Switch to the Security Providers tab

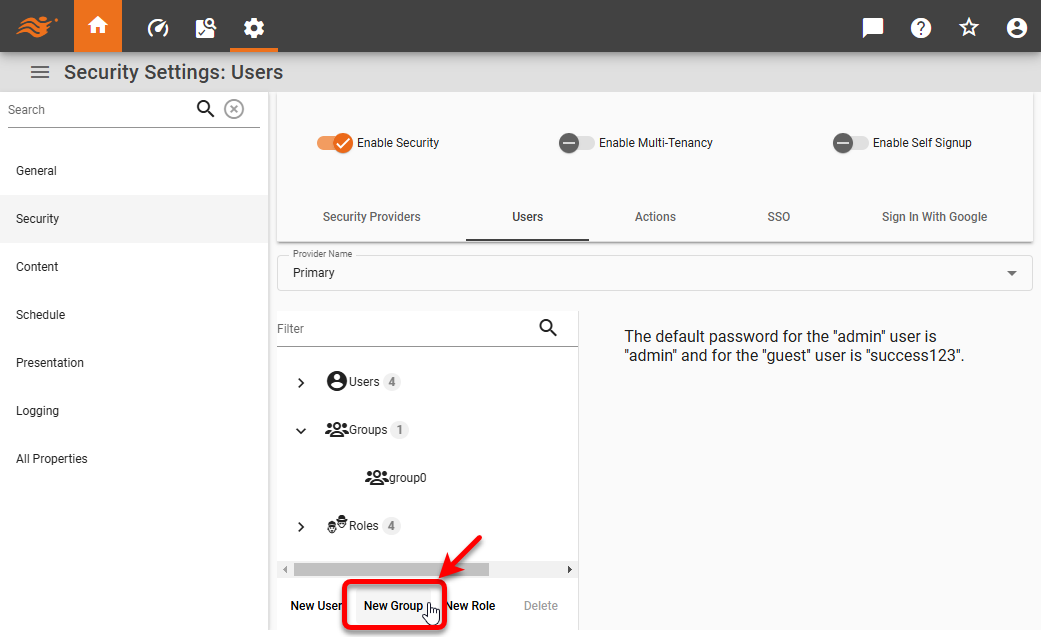(x=371, y=216)
